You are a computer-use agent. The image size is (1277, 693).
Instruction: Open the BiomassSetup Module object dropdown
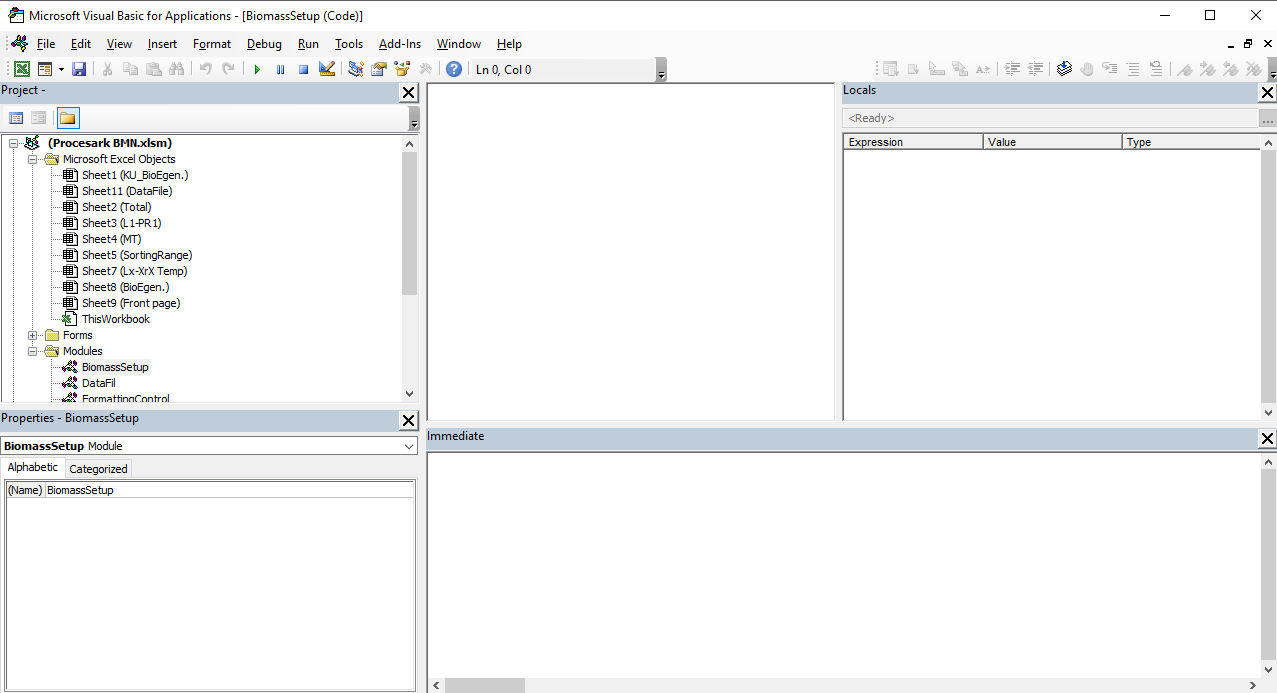click(x=408, y=446)
